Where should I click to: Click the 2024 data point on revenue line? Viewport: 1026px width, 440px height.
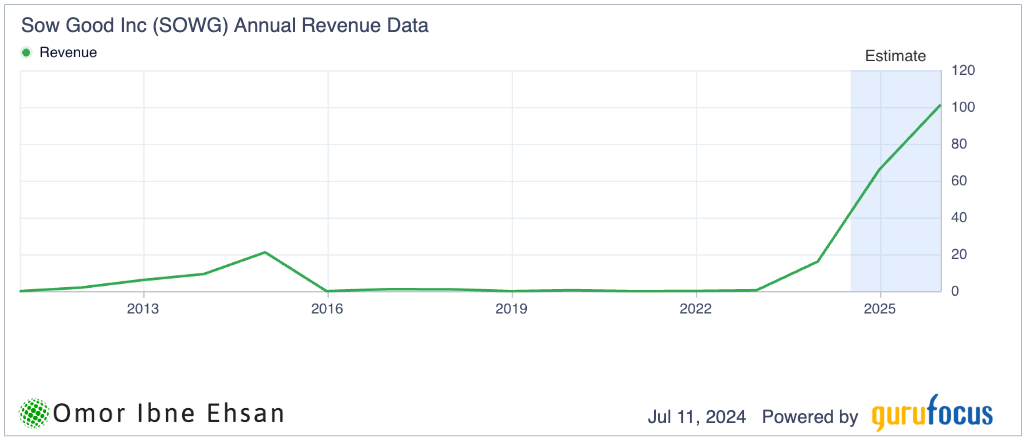pos(818,261)
